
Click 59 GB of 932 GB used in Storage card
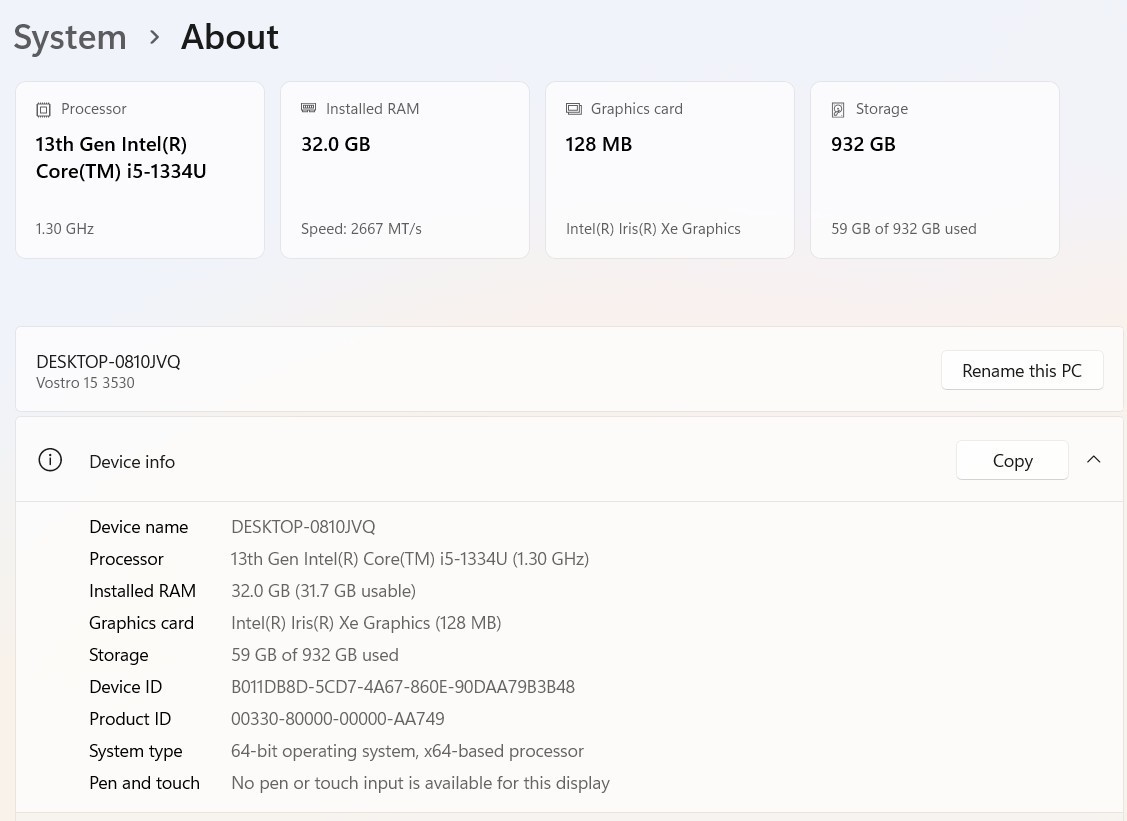click(x=903, y=229)
